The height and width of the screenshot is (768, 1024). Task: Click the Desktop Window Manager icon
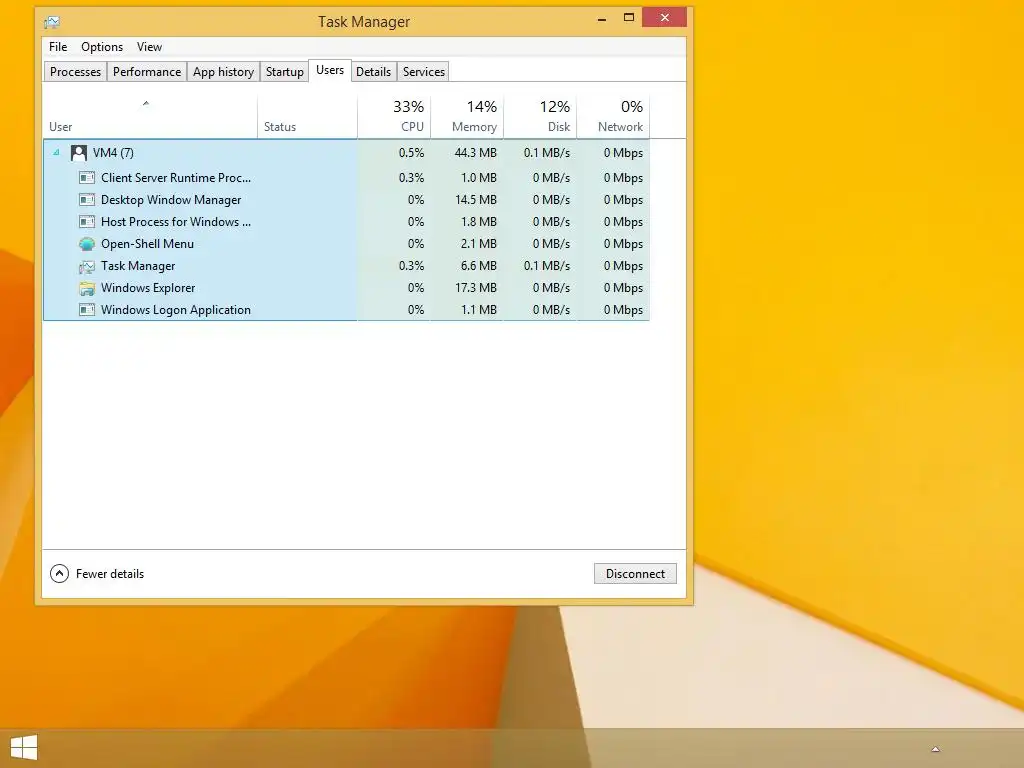pyautogui.click(x=87, y=200)
